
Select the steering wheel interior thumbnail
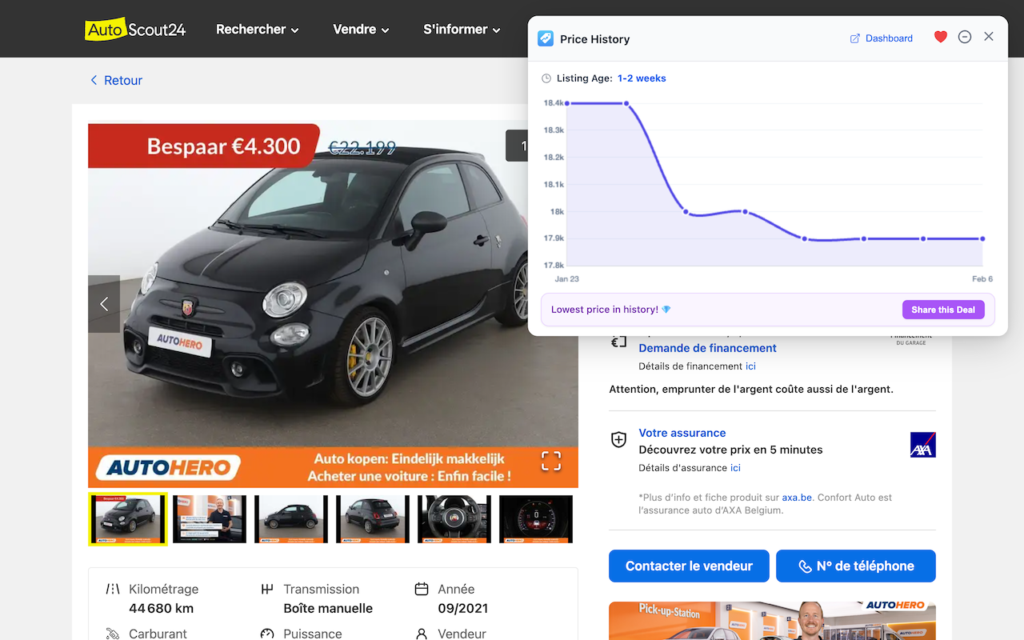pyautogui.click(x=454, y=519)
